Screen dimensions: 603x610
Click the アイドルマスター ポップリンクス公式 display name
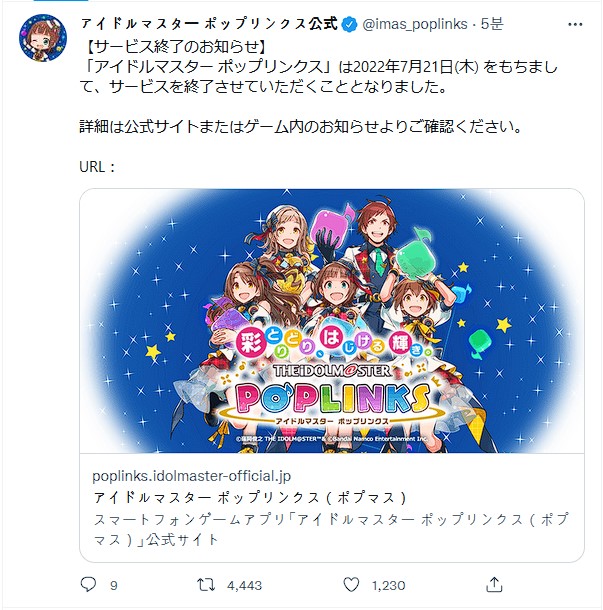coord(209,24)
